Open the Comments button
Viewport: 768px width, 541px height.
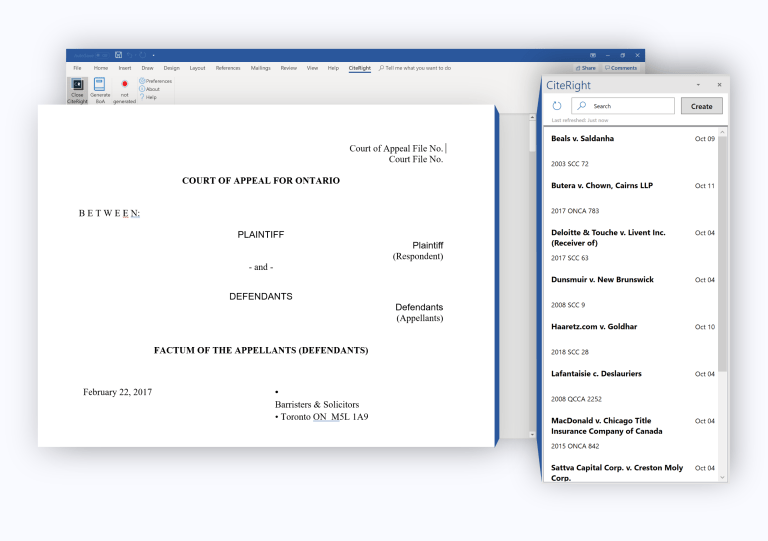pos(620,68)
